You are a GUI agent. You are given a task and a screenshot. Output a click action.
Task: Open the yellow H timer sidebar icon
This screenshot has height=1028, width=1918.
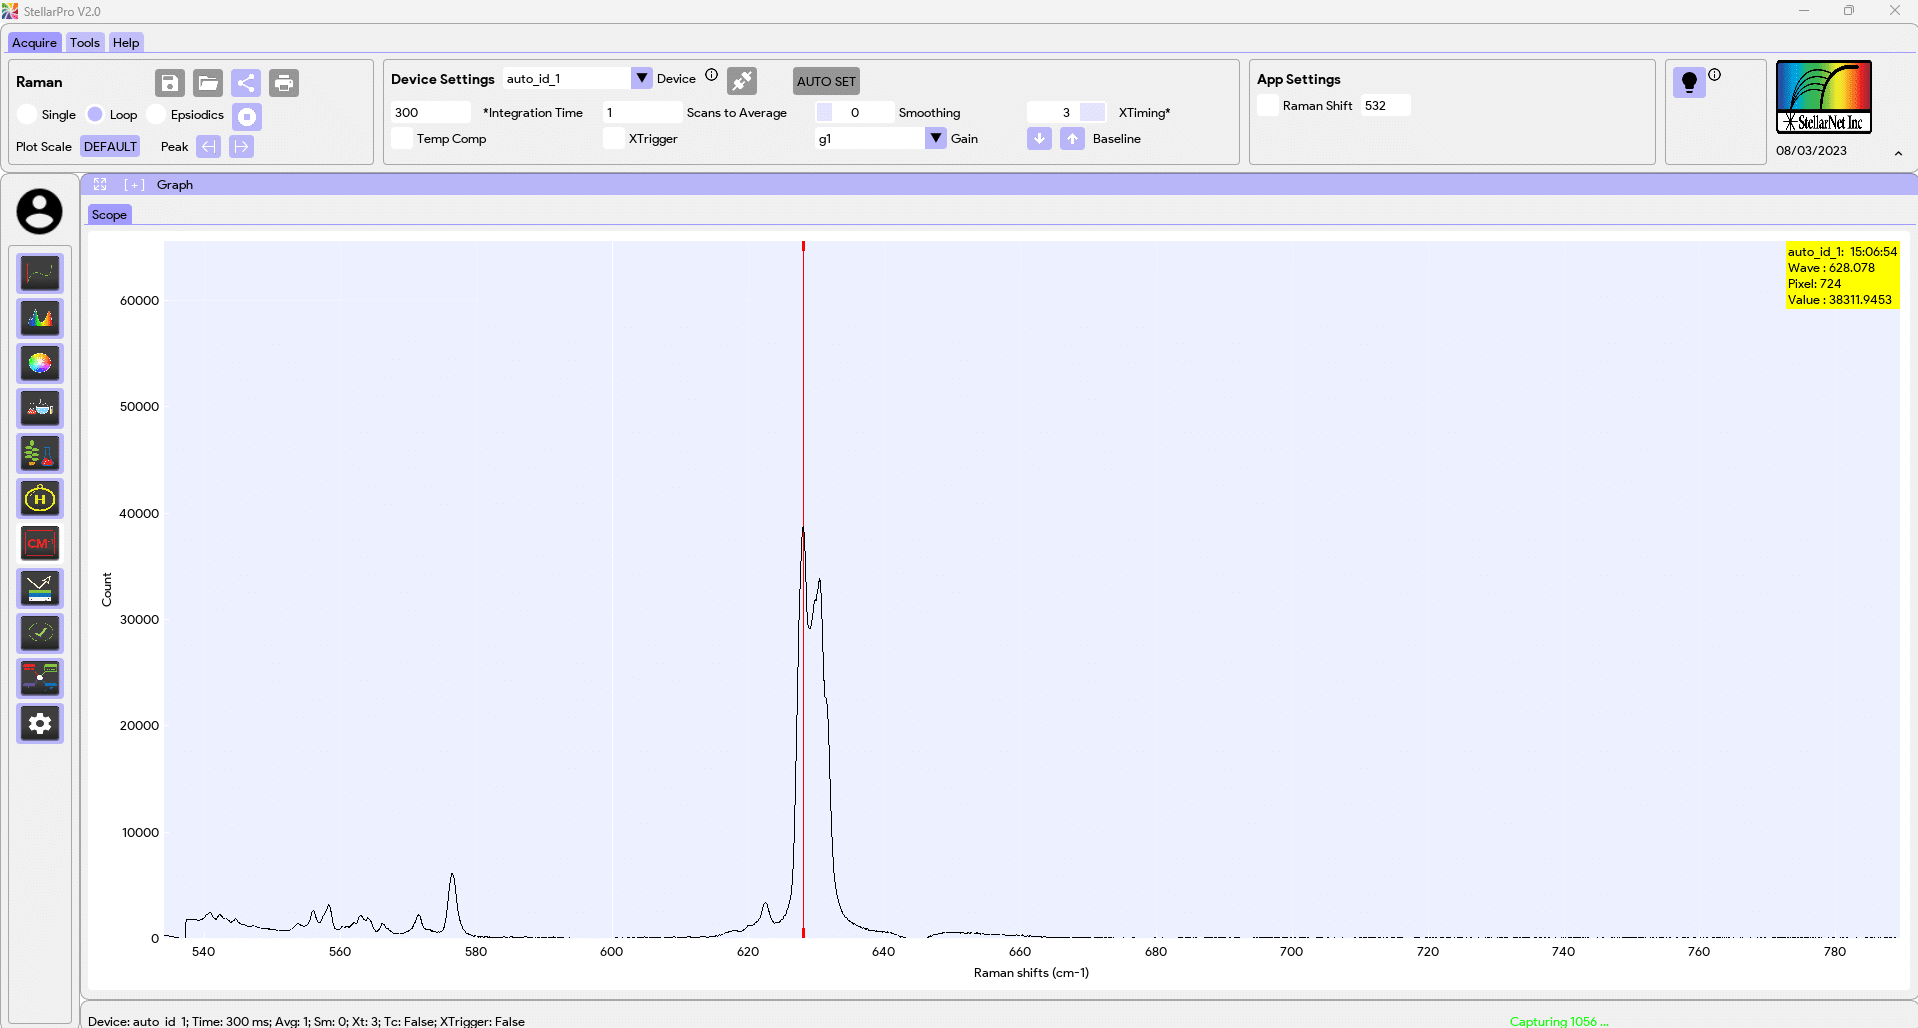click(x=40, y=498)
